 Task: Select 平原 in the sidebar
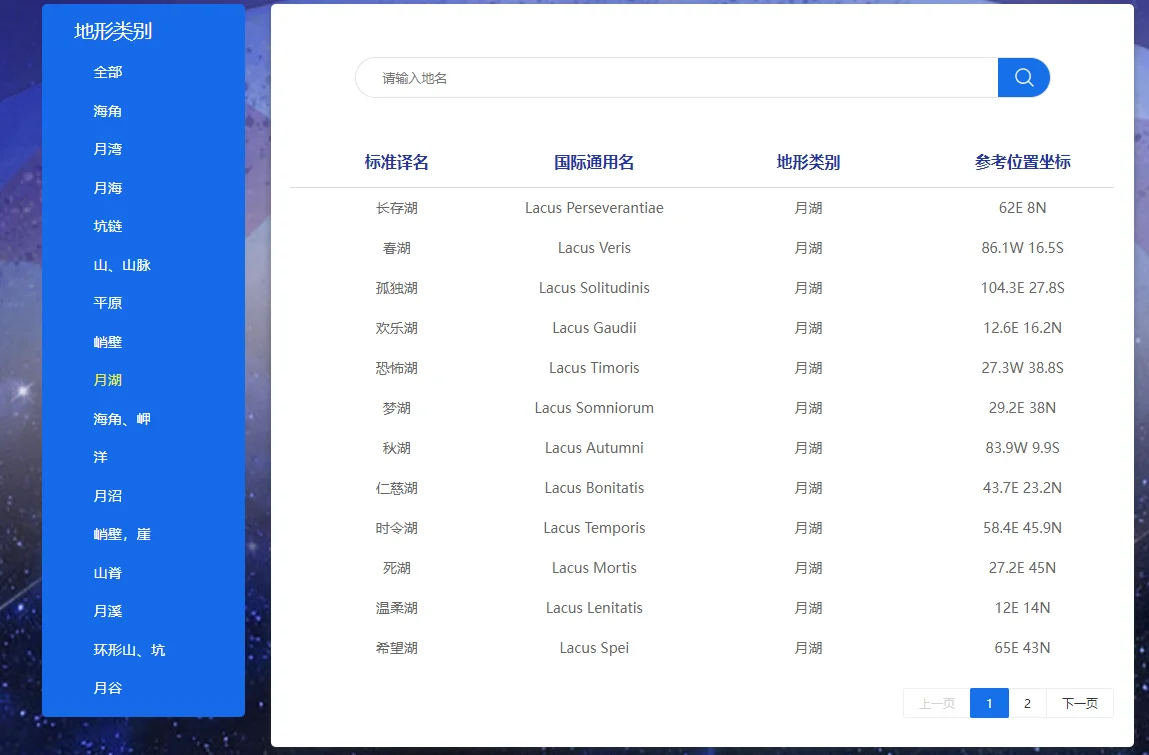tap(108, 303)
